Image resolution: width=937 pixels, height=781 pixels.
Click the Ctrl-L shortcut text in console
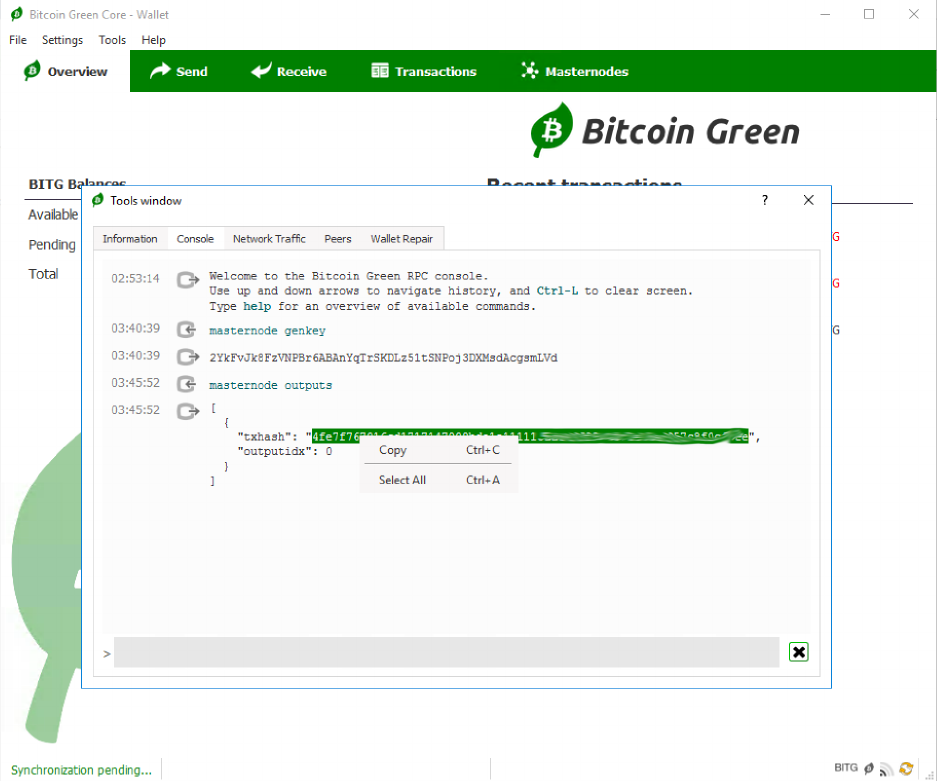click(x=557, y=291)
